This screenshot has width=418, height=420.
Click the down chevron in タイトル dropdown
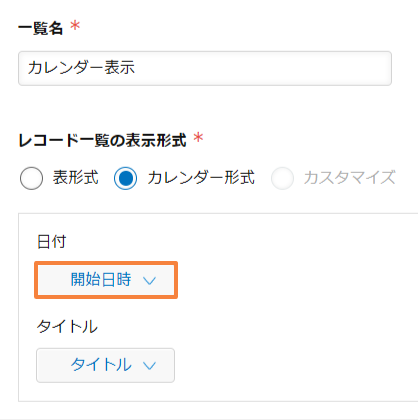point(149,366)
